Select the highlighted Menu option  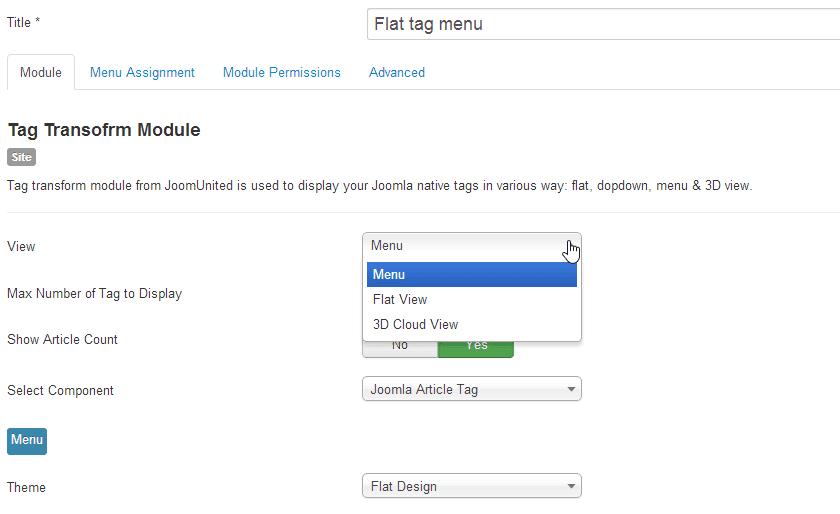click(471, 275)
